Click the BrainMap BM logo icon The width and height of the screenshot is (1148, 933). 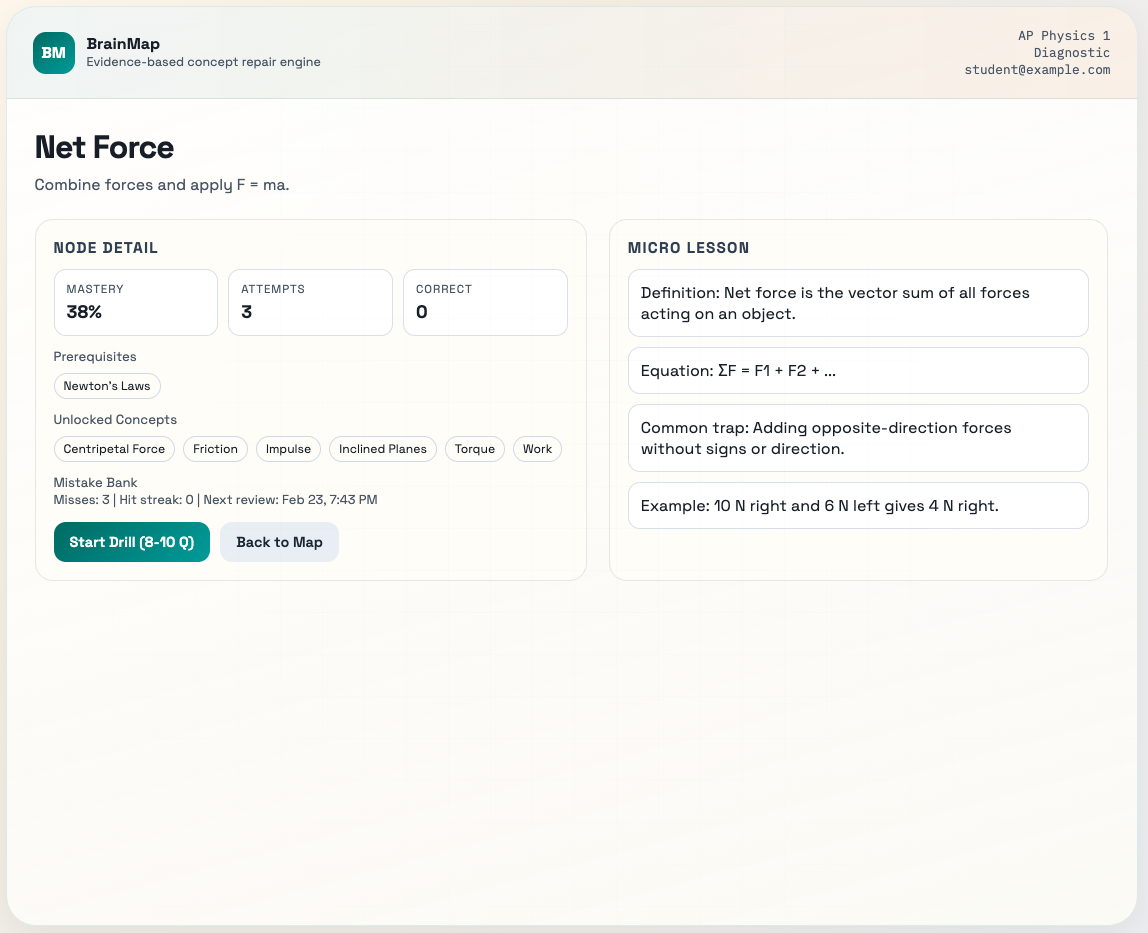point(53,53)
